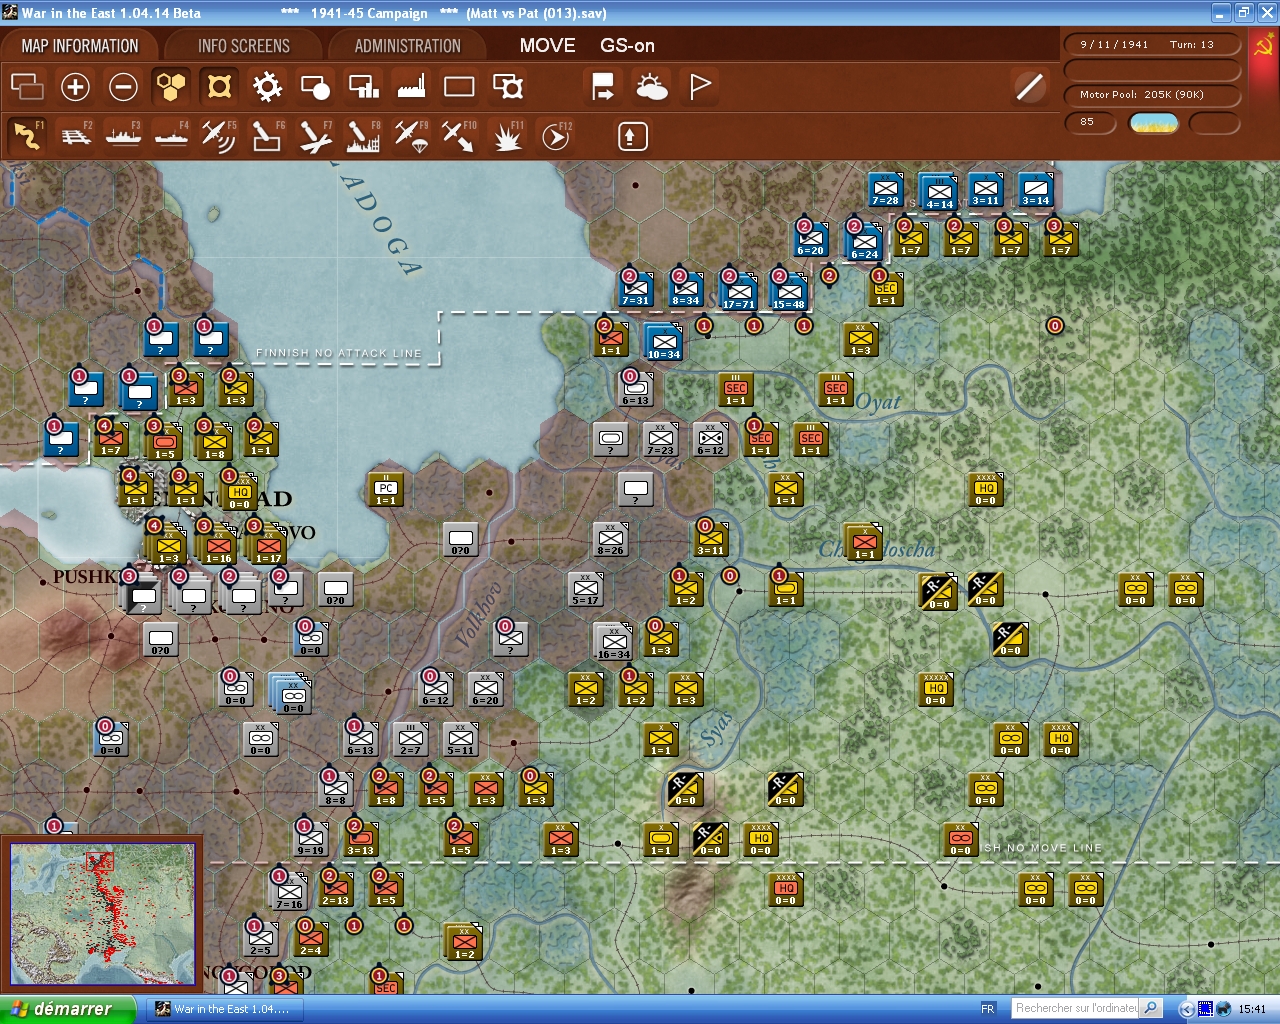Select the F3 naval transport ship icon
Image resolution: width=1280 pixels, height=1024 pixels.
(123, 136)
